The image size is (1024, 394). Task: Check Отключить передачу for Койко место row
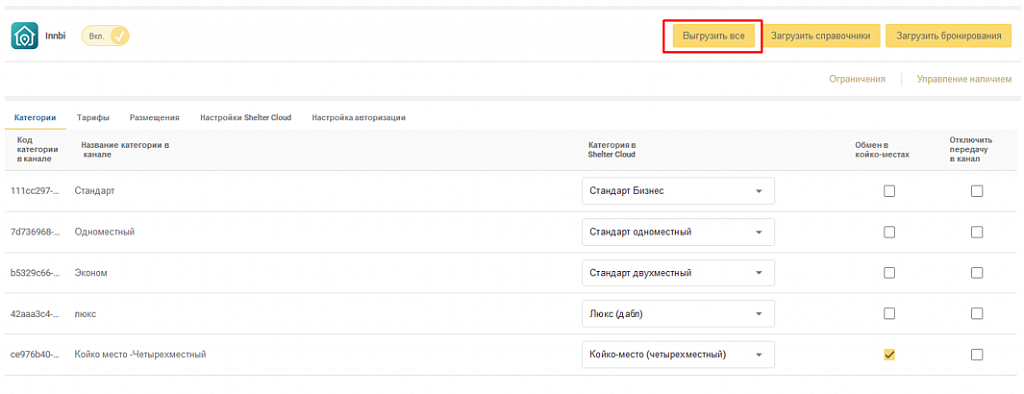(976, 355)
